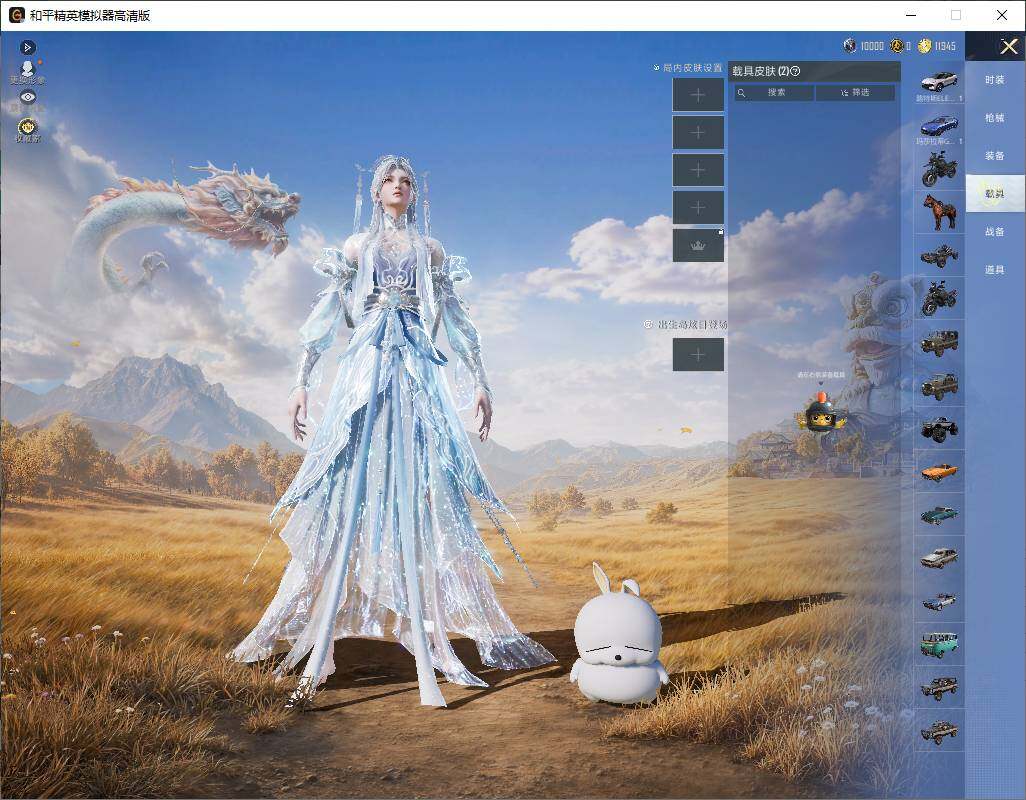
Task: Select the white sports car skin thumbnail
Action: (x=939, y=82)
